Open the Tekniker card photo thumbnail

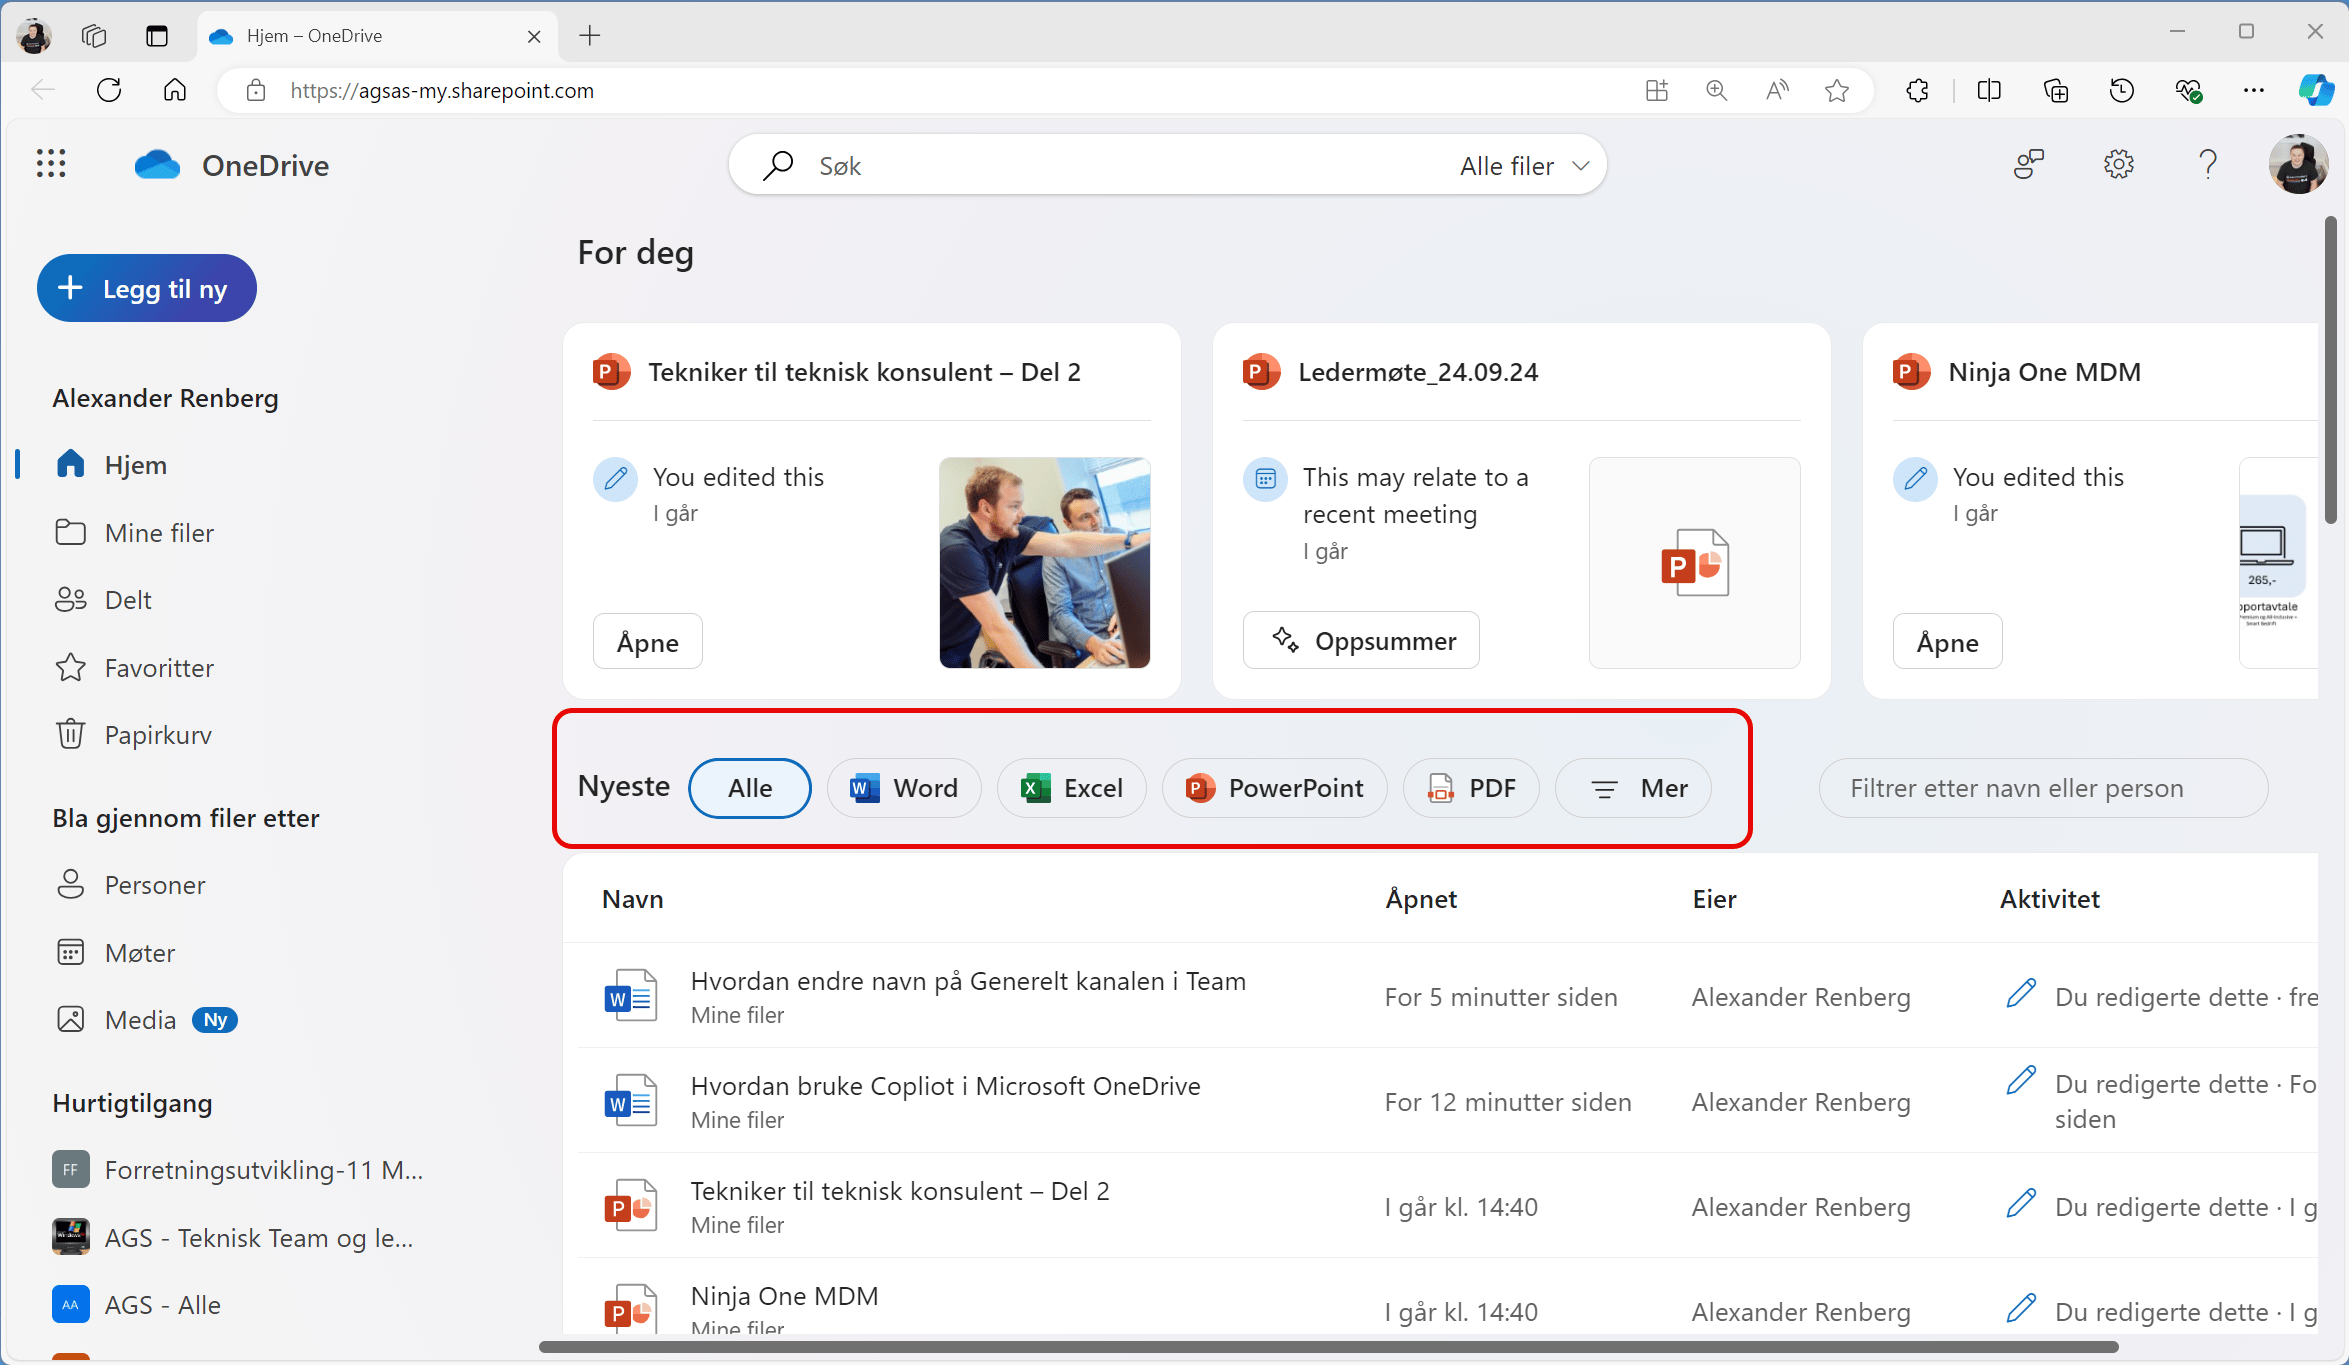(1045, 563)
